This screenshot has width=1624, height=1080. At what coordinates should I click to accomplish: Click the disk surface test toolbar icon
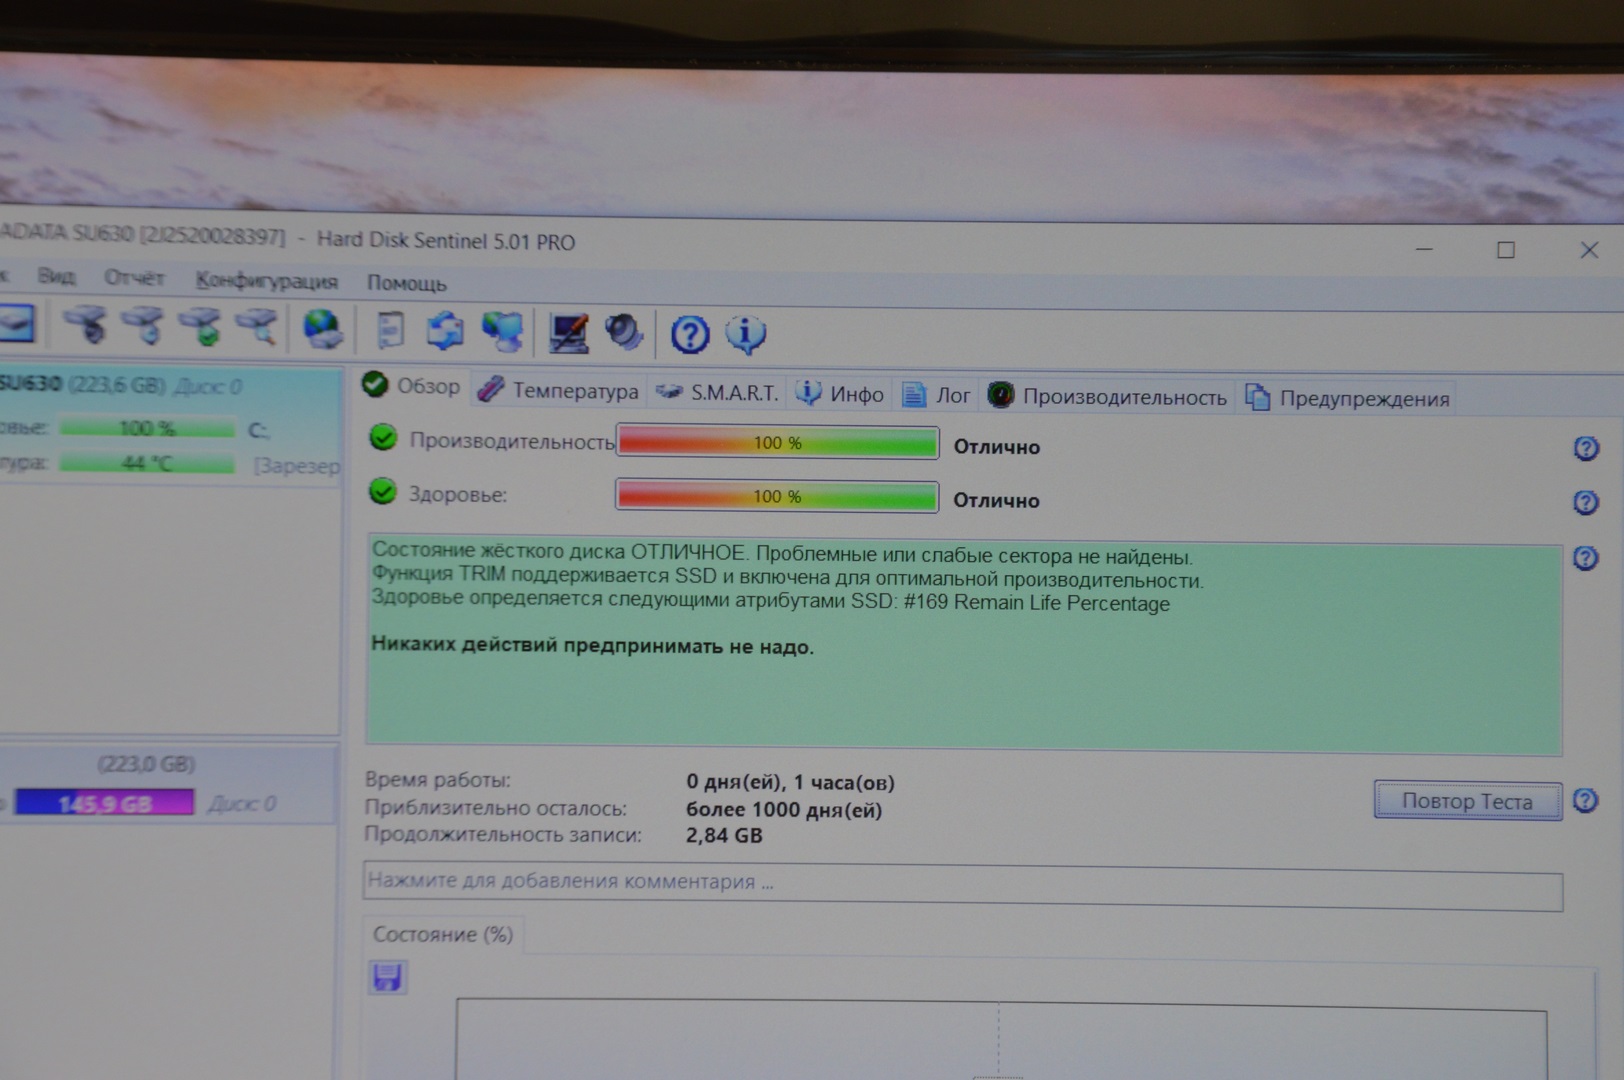[x=86, y=326]
